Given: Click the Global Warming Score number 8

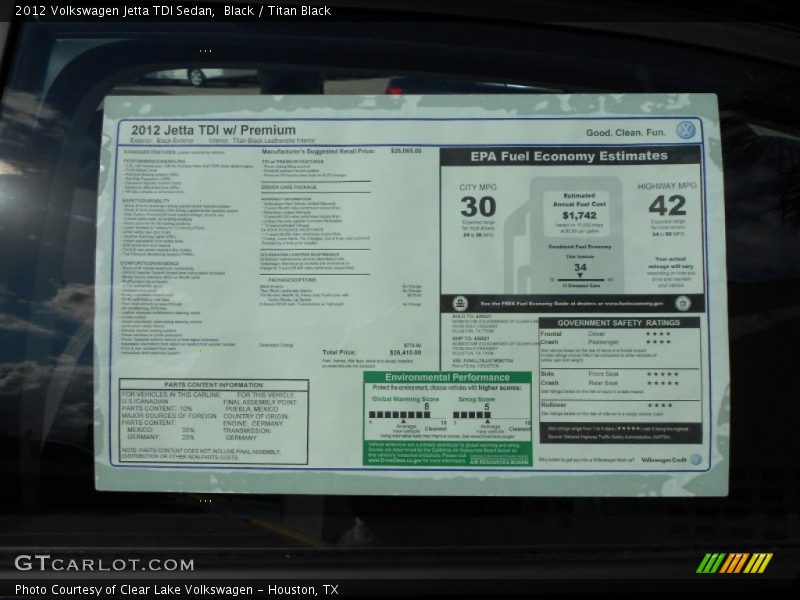Looking at the screenshot, I should click(427, 407).
